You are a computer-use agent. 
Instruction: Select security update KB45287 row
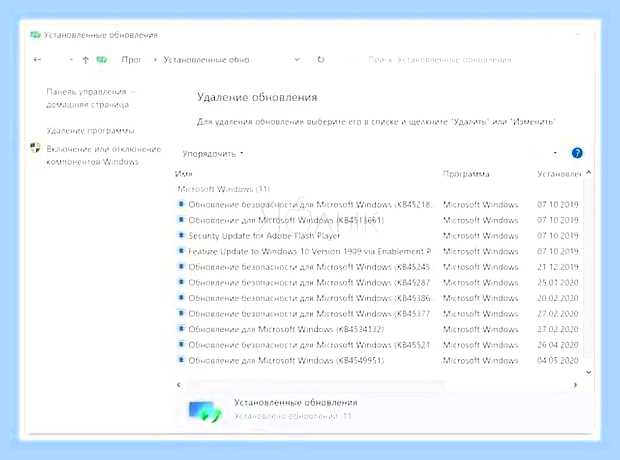tap(378, 282)
